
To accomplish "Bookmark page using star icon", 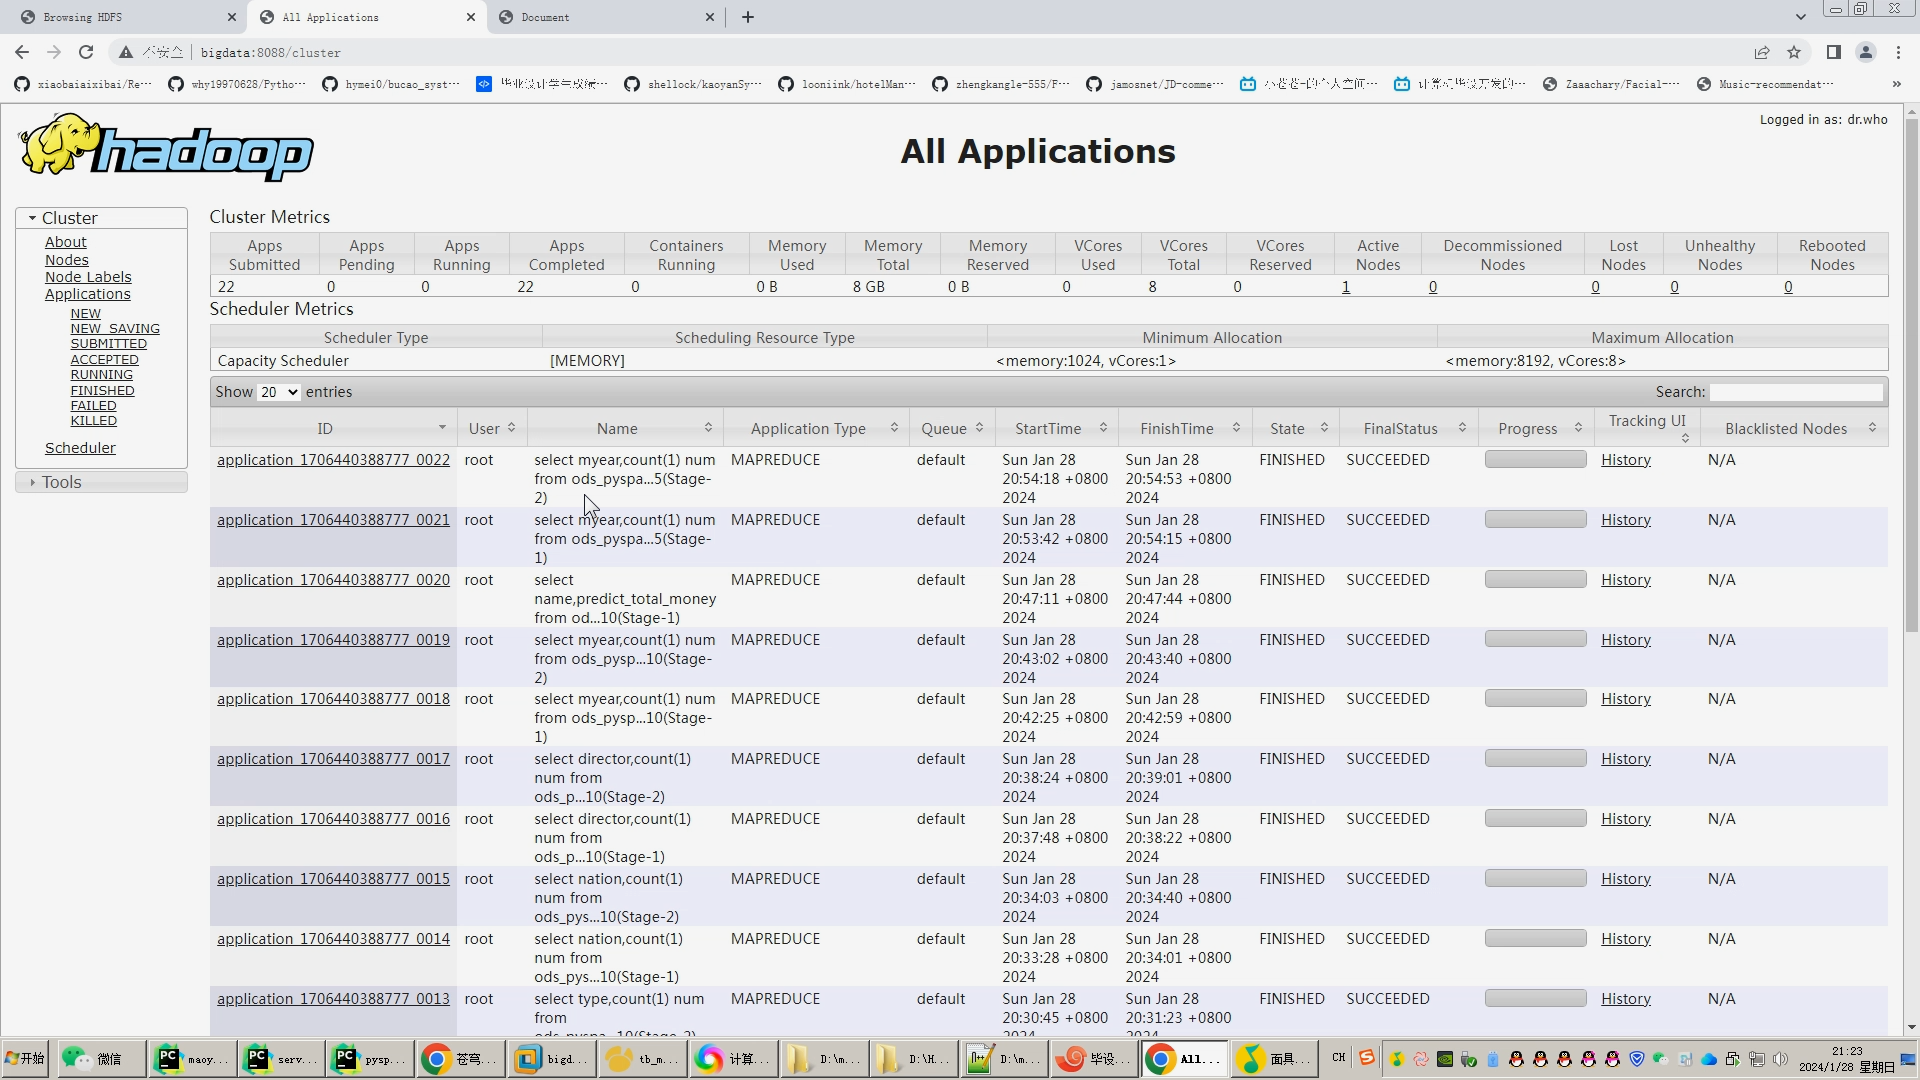I will (x=1794, y=52).
